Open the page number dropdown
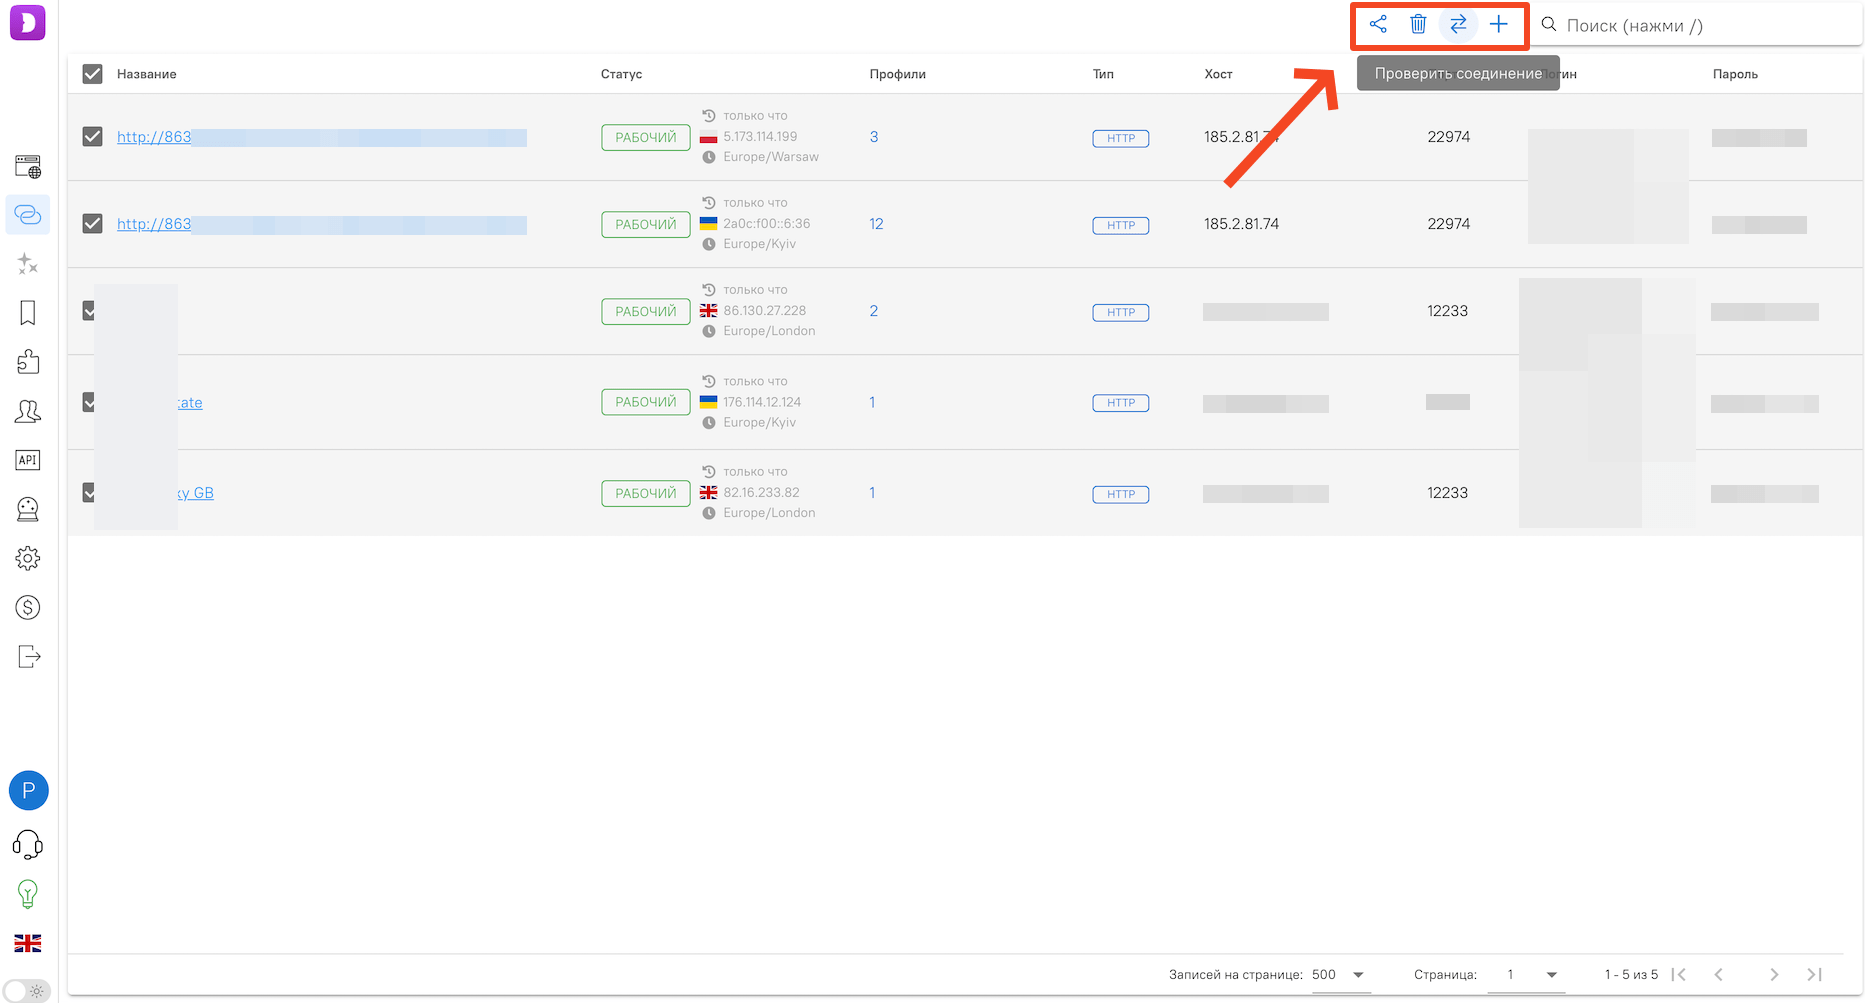Viewport: 1865px width, 1003px height. 1526,975
